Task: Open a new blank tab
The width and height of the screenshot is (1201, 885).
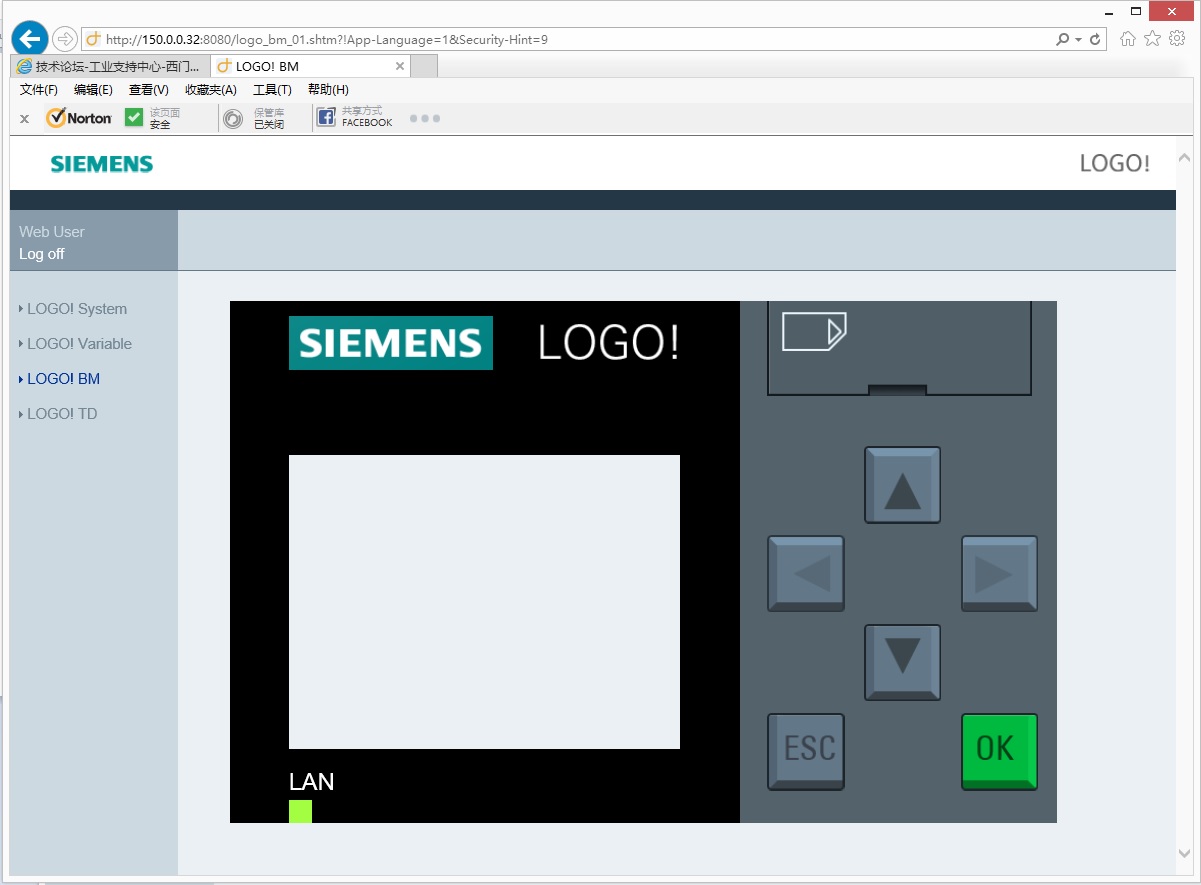Action: coord(425,66)
